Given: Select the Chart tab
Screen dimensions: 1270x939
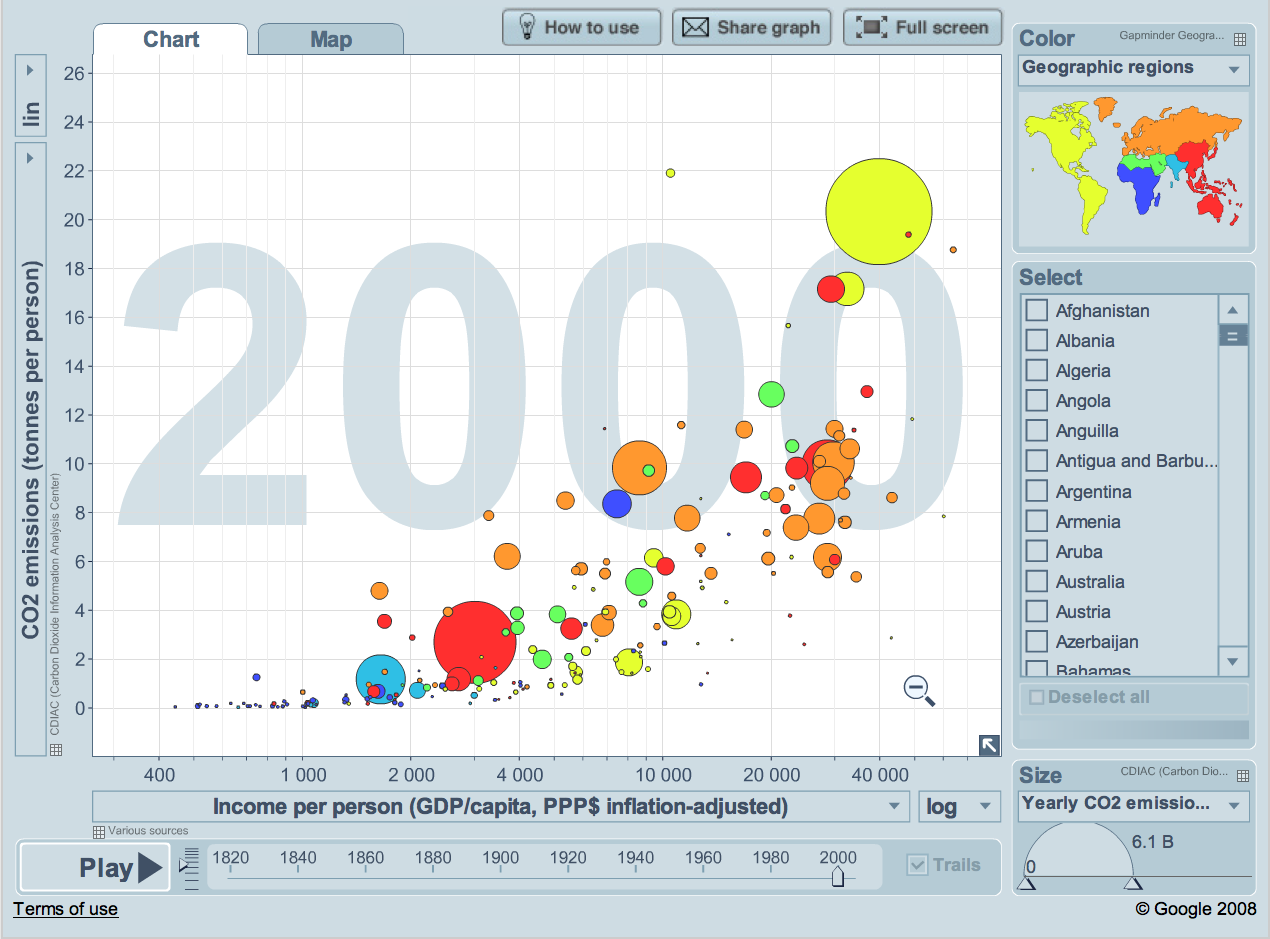Looking at the screenshot, I should 171,40.
